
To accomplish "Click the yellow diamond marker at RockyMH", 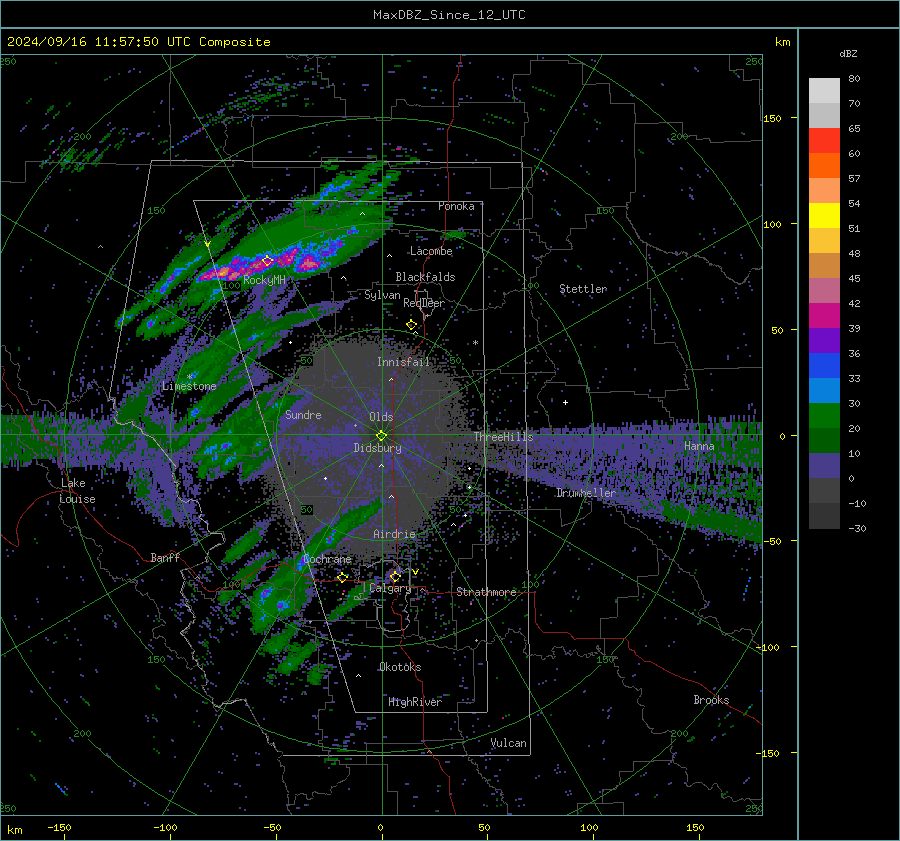I will [267, 261].
